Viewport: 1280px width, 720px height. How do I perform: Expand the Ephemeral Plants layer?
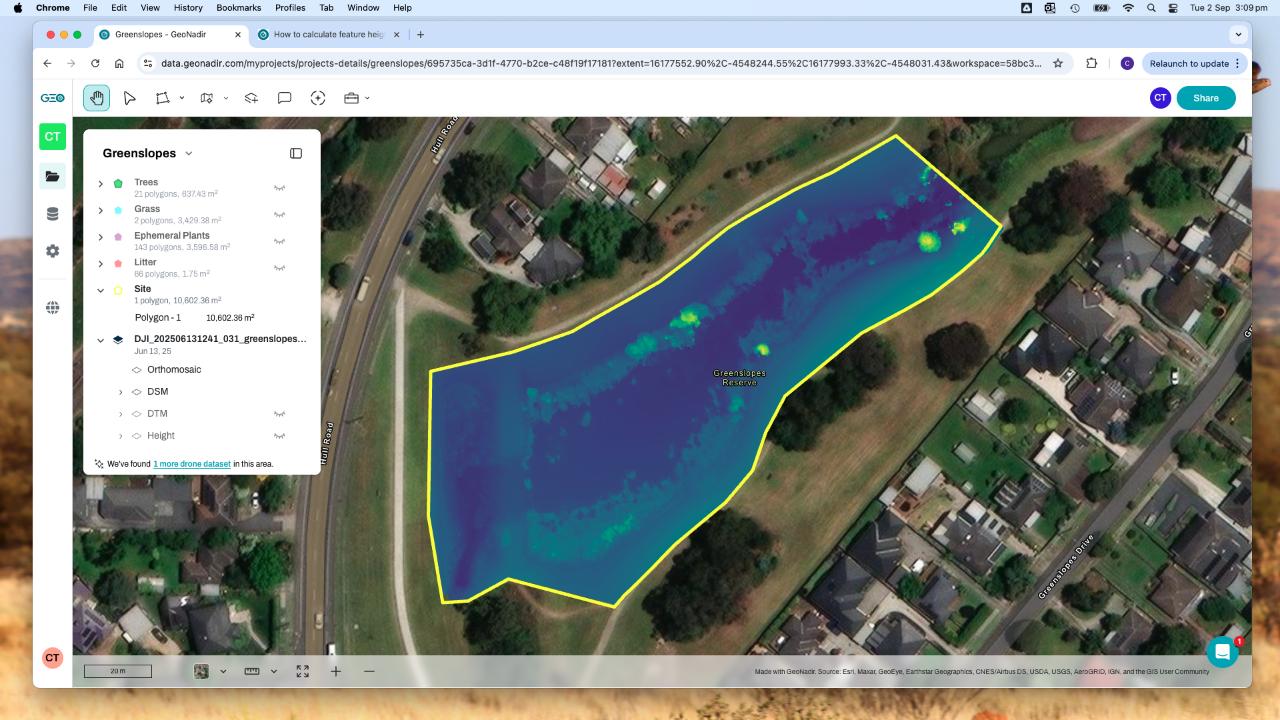[100, 237]
